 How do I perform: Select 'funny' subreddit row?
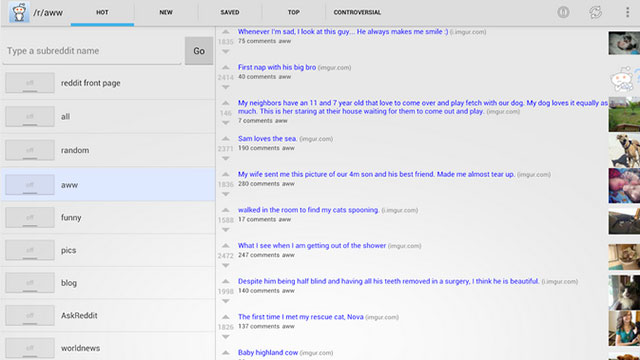pyautogui.click(x=108, y=218)
